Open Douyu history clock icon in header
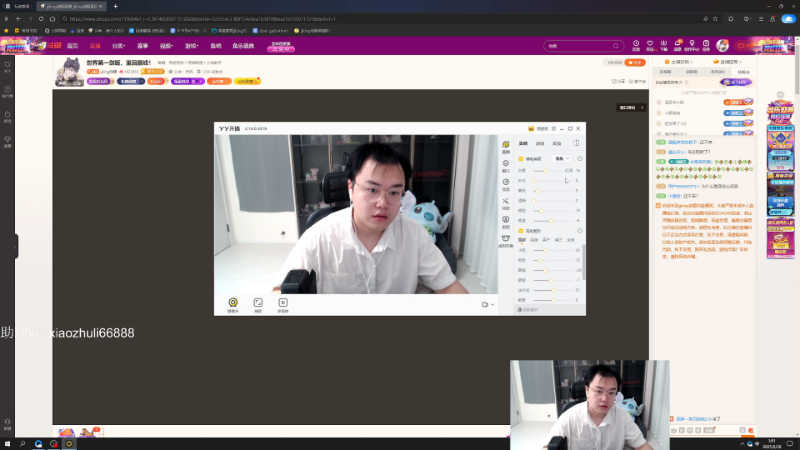Image resolution: width=800 pixels, height=450 pixels. [x=636, y=45]
